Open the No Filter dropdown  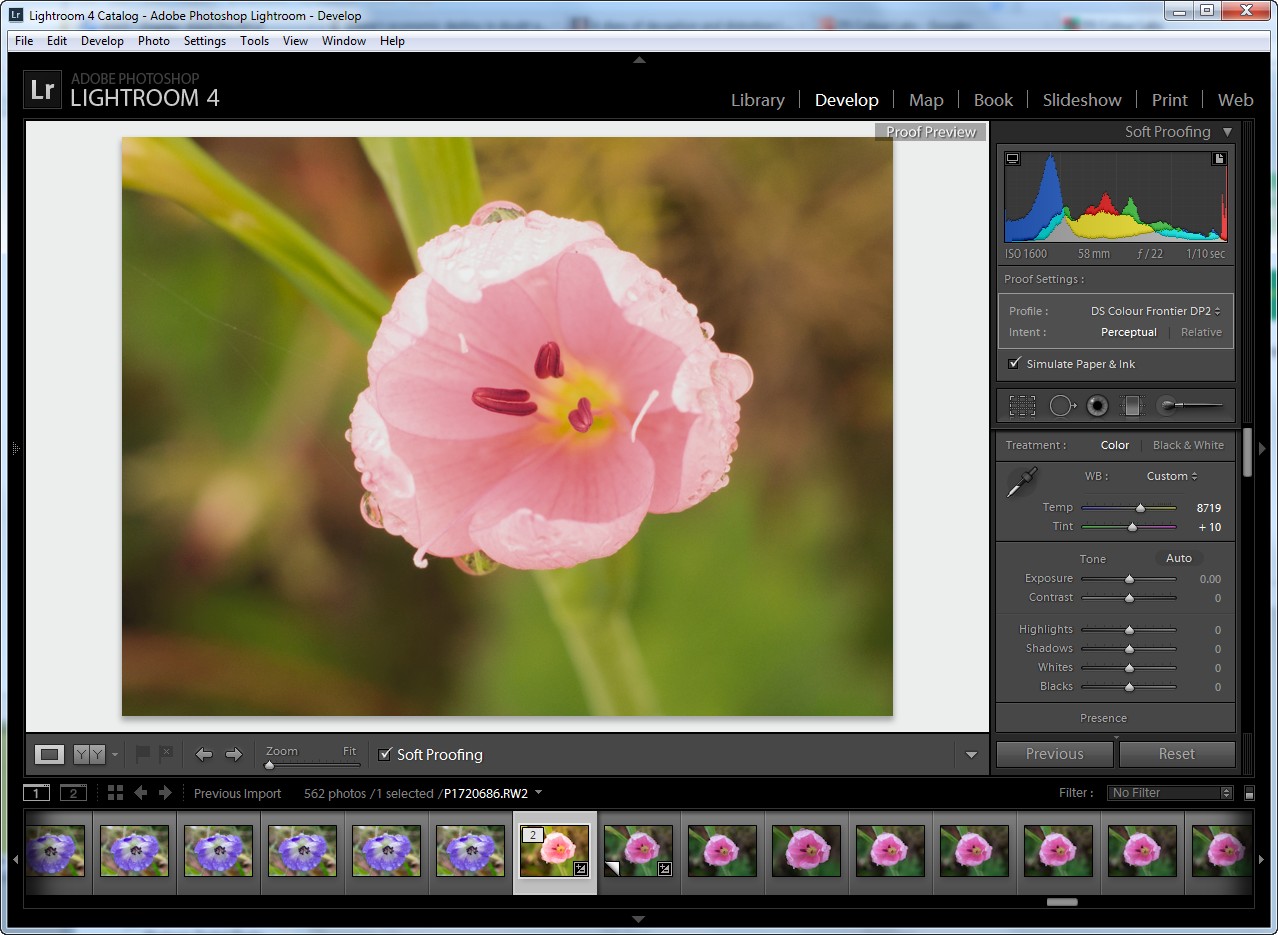click(1171, 793)
